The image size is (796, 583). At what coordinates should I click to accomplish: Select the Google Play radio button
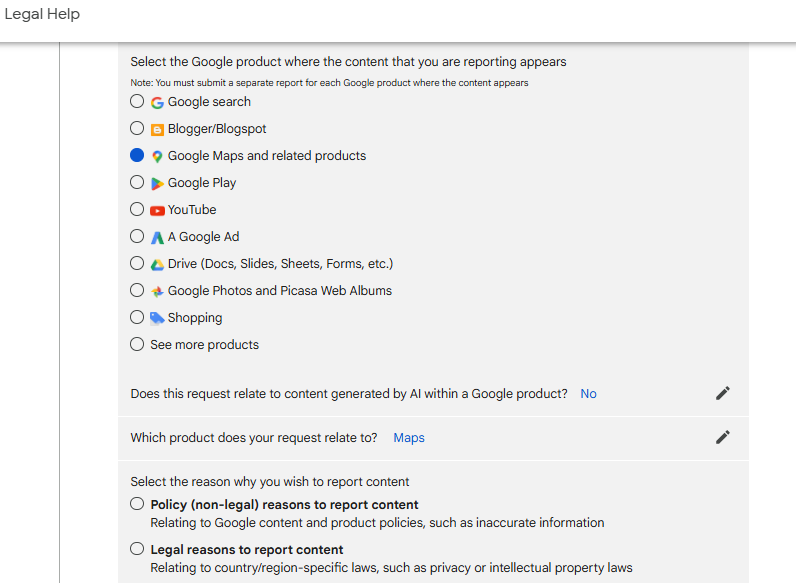pyautogui.click(x=137, y=182)
